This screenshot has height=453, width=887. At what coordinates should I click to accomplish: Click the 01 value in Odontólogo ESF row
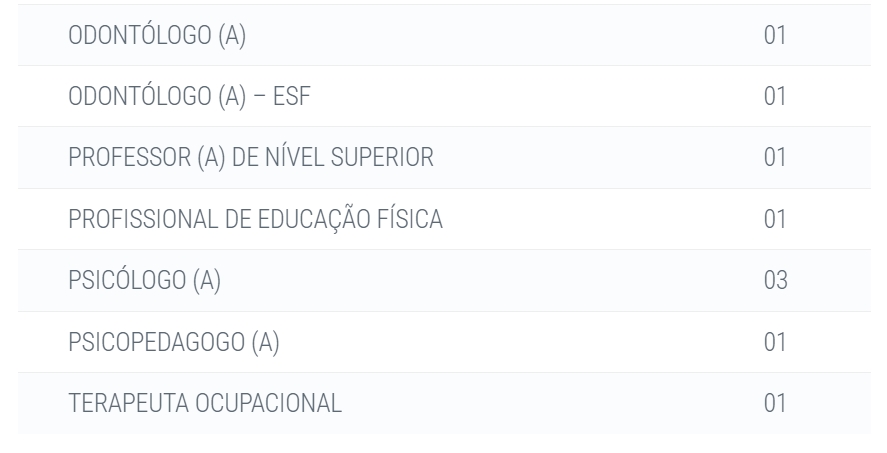tap(775, 96)
